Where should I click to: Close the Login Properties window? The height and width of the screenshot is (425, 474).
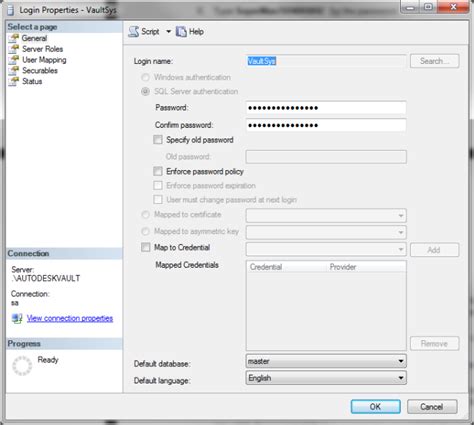(453, 7)
